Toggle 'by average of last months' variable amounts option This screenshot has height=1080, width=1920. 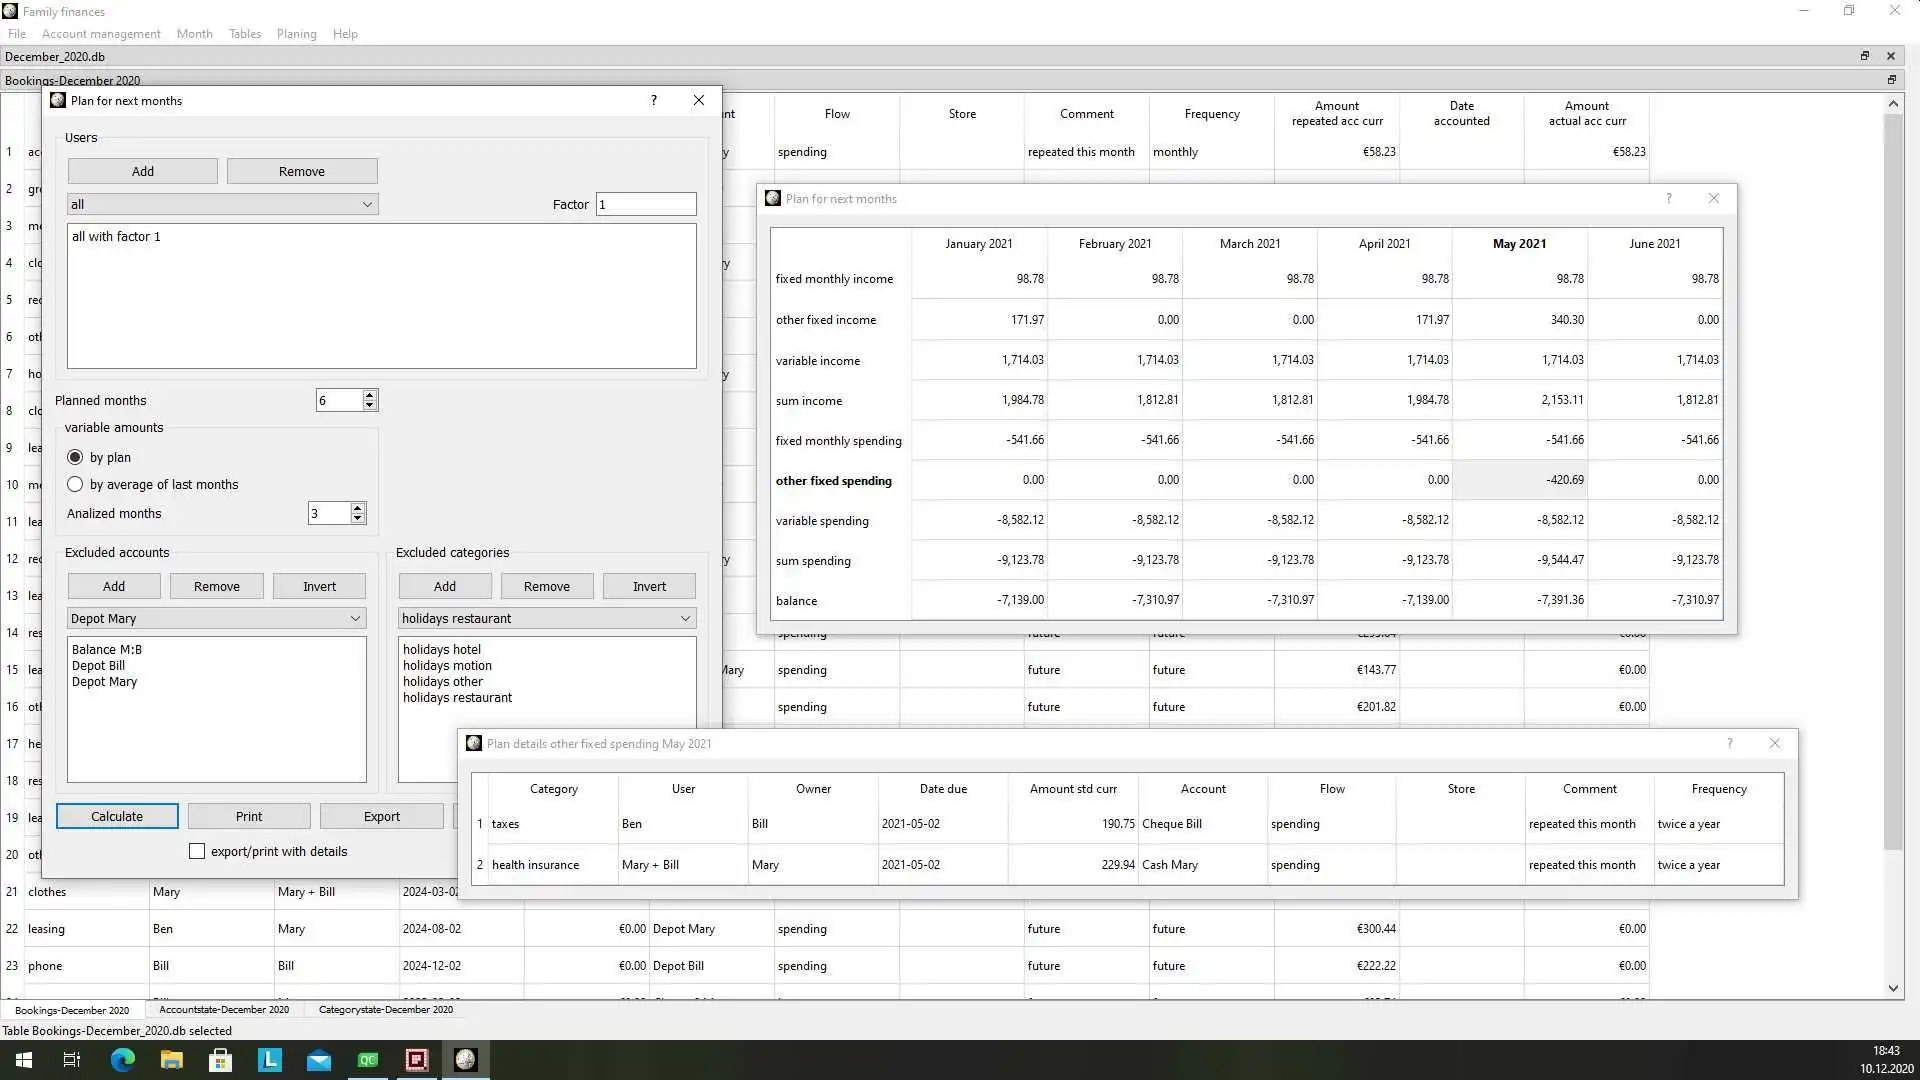point(75,484)
